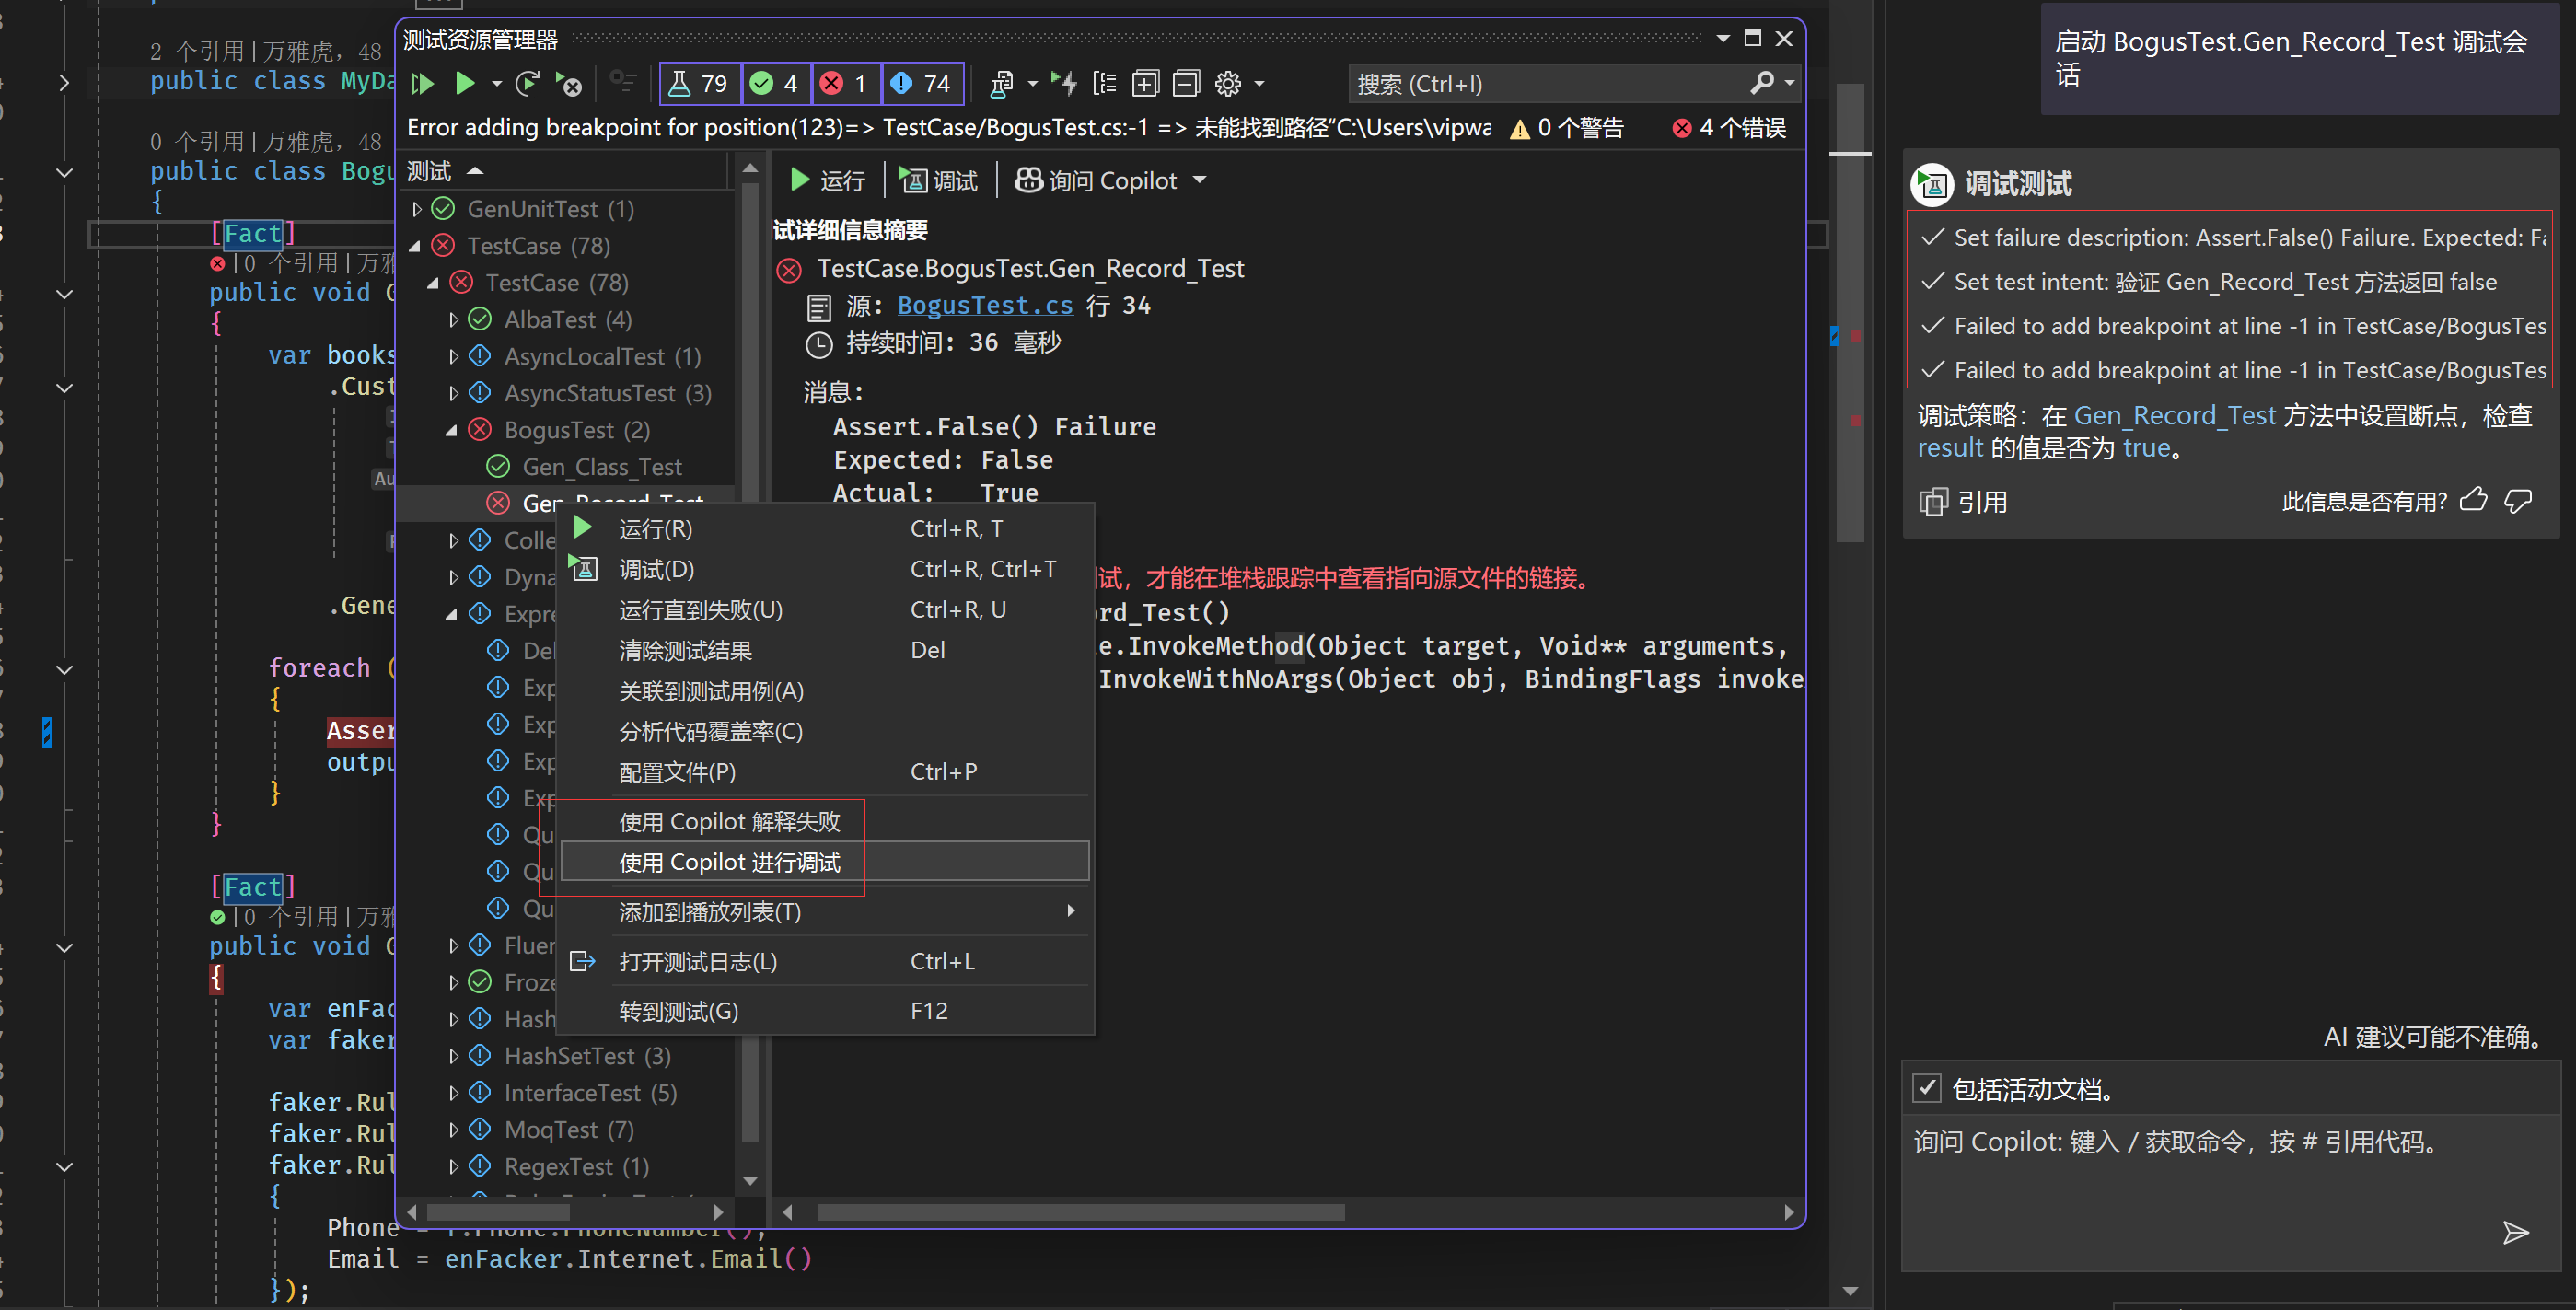Viewport: 2576px width, 1310px height.
Task: Collapse all test nodes
Action: pos(1186,84)
